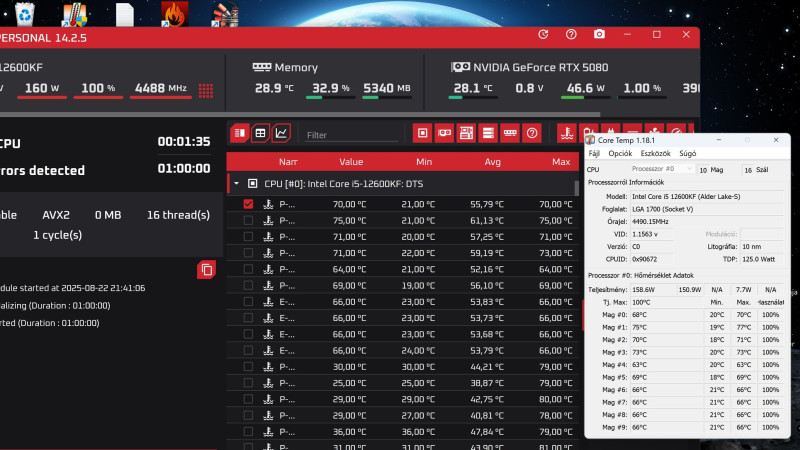Open the Súgó menu in Core Temp

point(687,153)
